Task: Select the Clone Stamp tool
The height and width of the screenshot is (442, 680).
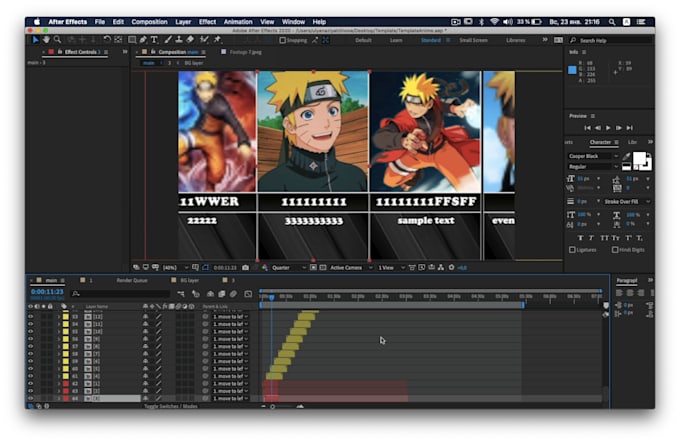Action: (x=179, y=40)
